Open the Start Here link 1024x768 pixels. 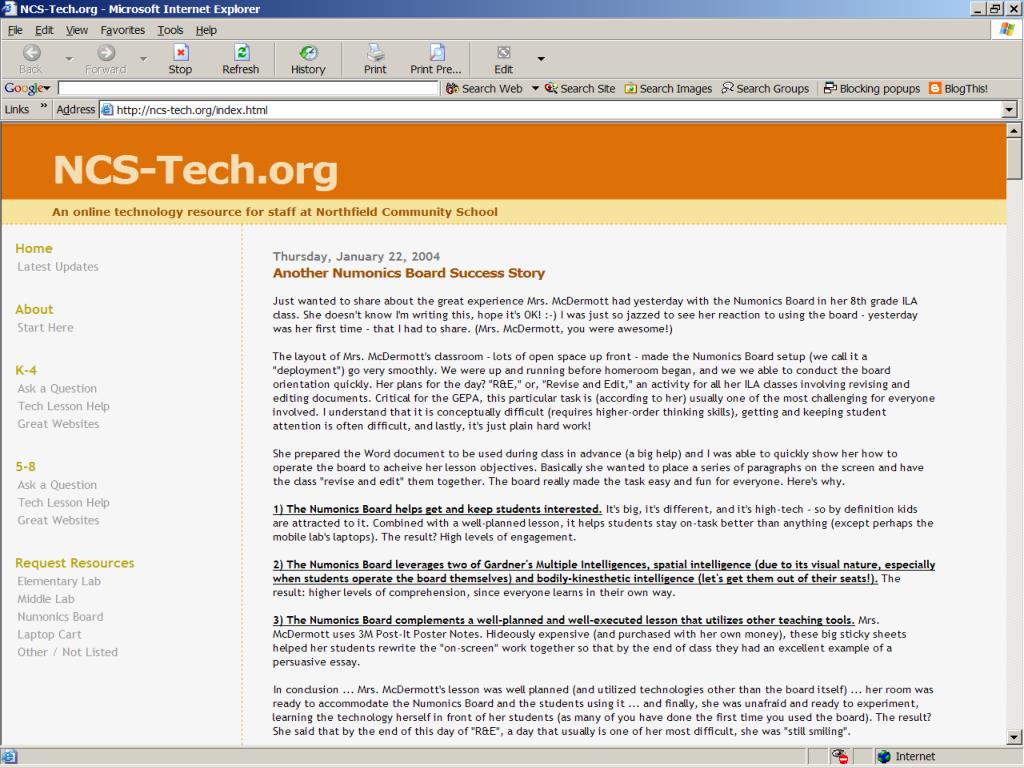pos(45,328)
